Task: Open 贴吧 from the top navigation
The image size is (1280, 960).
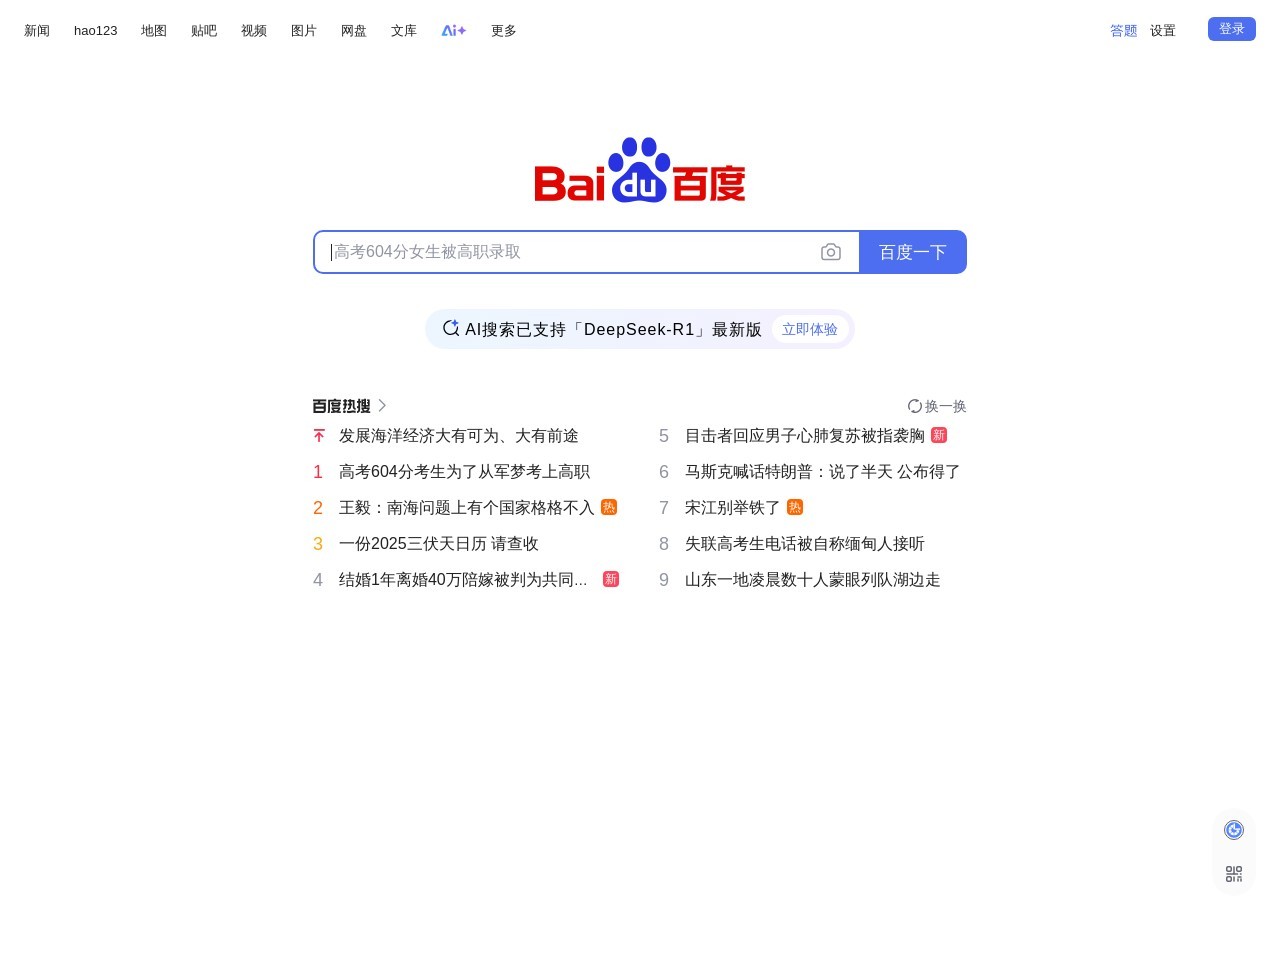Action: [204, 31]
